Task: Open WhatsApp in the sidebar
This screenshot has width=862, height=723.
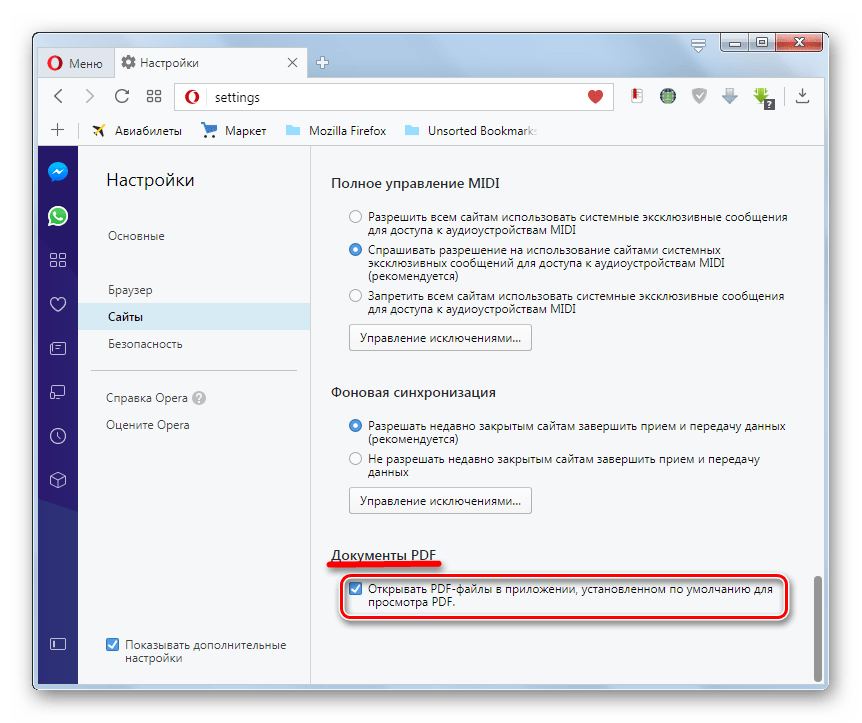Action: [x=57, y=215]
